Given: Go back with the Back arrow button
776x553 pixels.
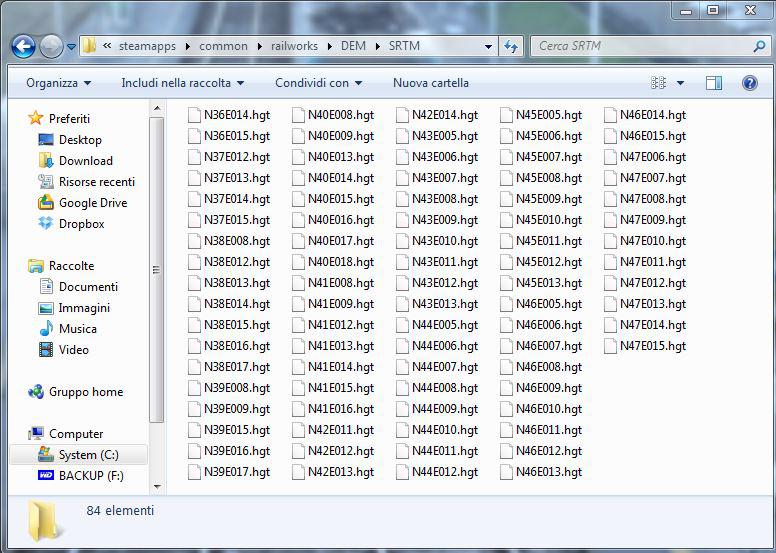Looking at the screenshot, I should pos(23,47).
